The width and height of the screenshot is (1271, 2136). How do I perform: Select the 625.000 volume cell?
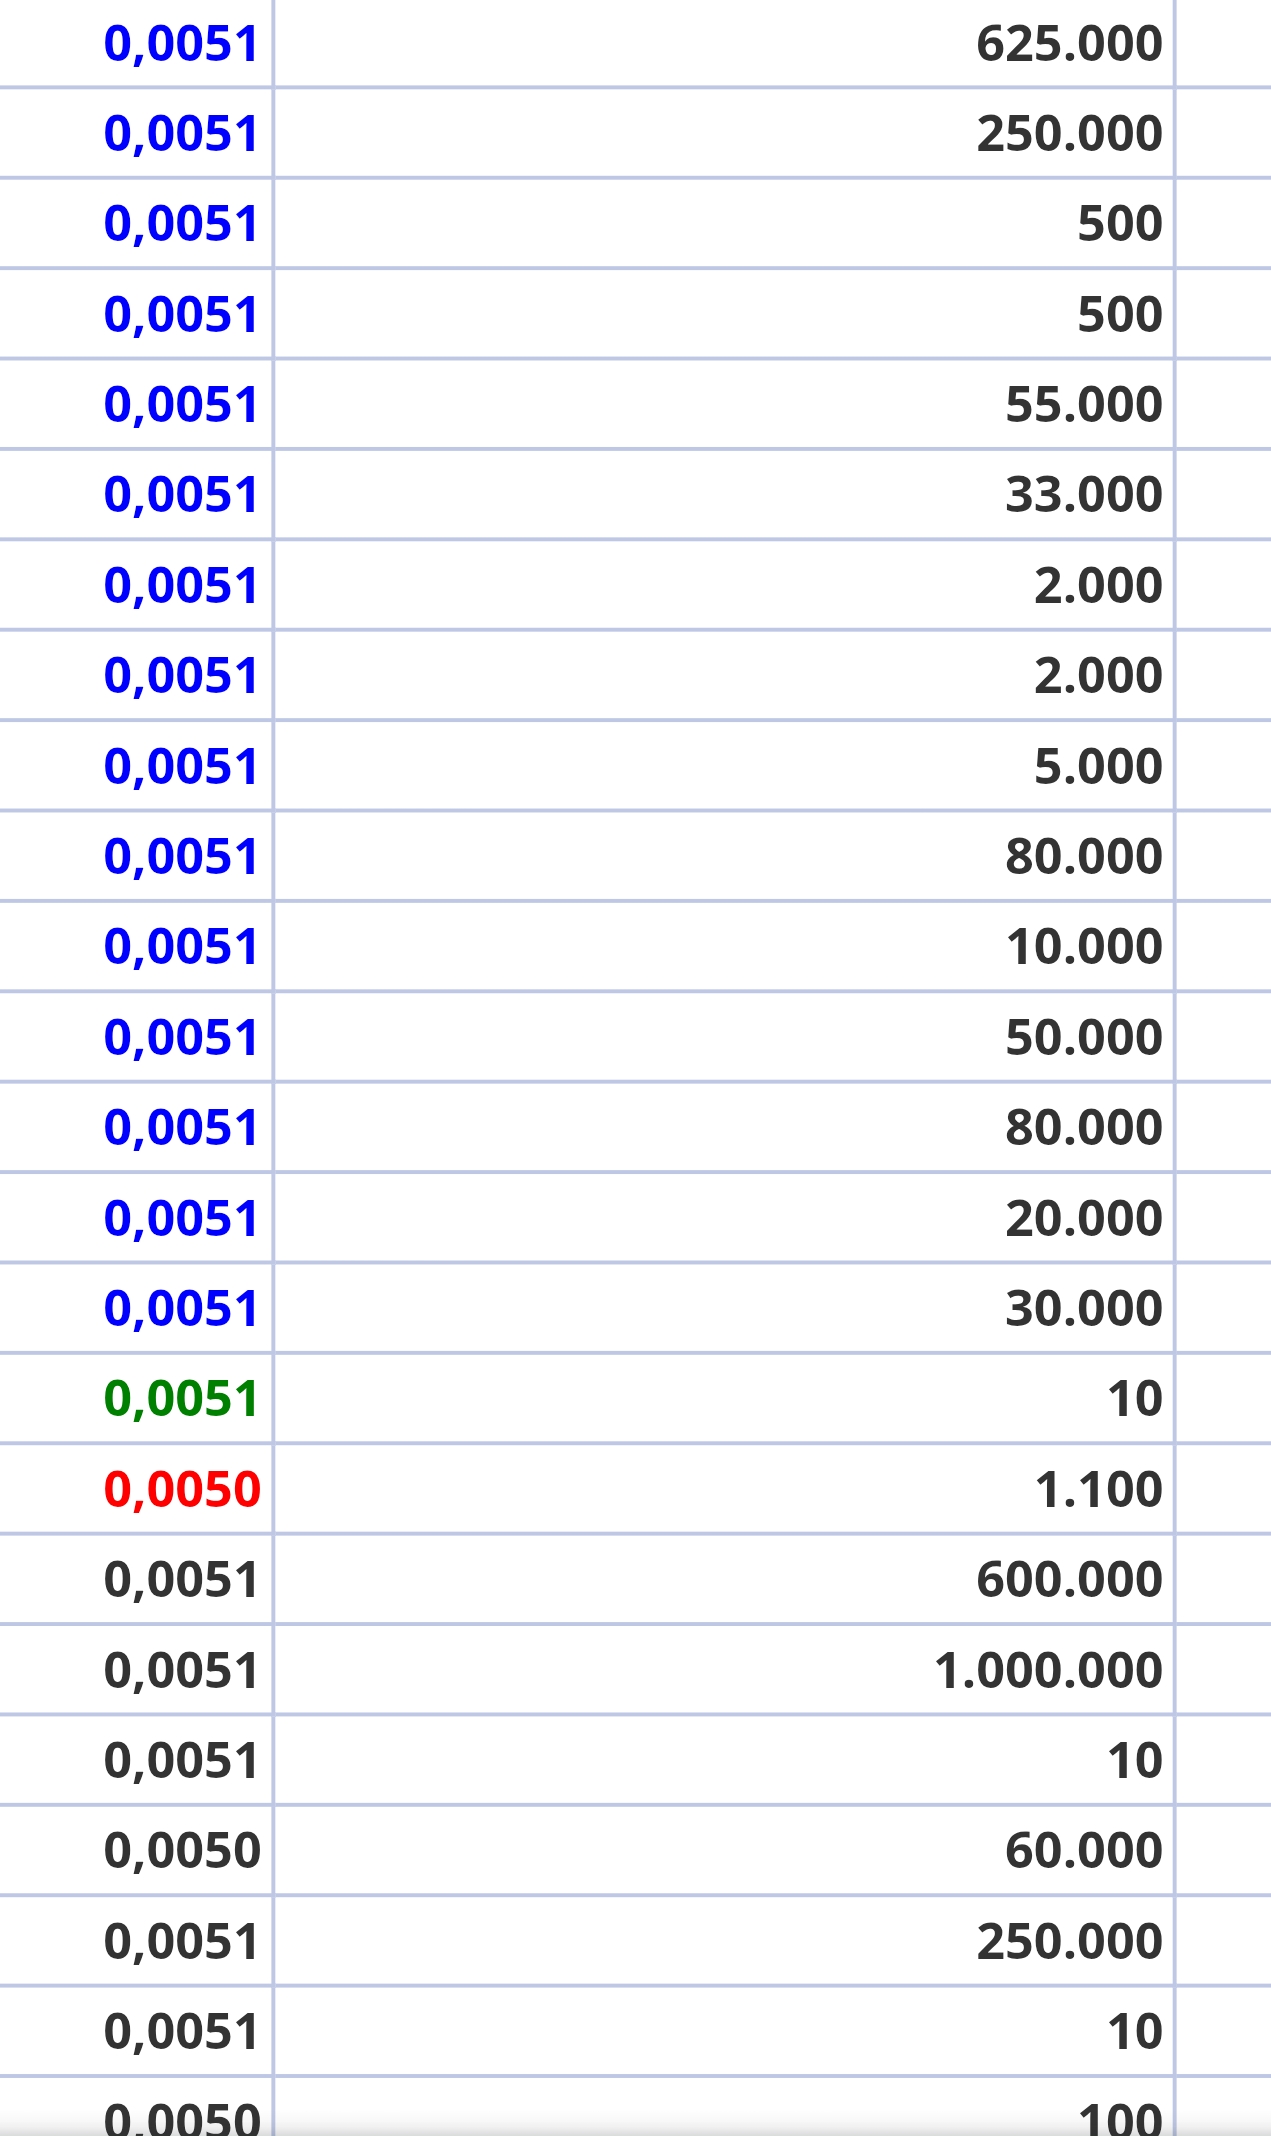click(x=1068, y=44)
